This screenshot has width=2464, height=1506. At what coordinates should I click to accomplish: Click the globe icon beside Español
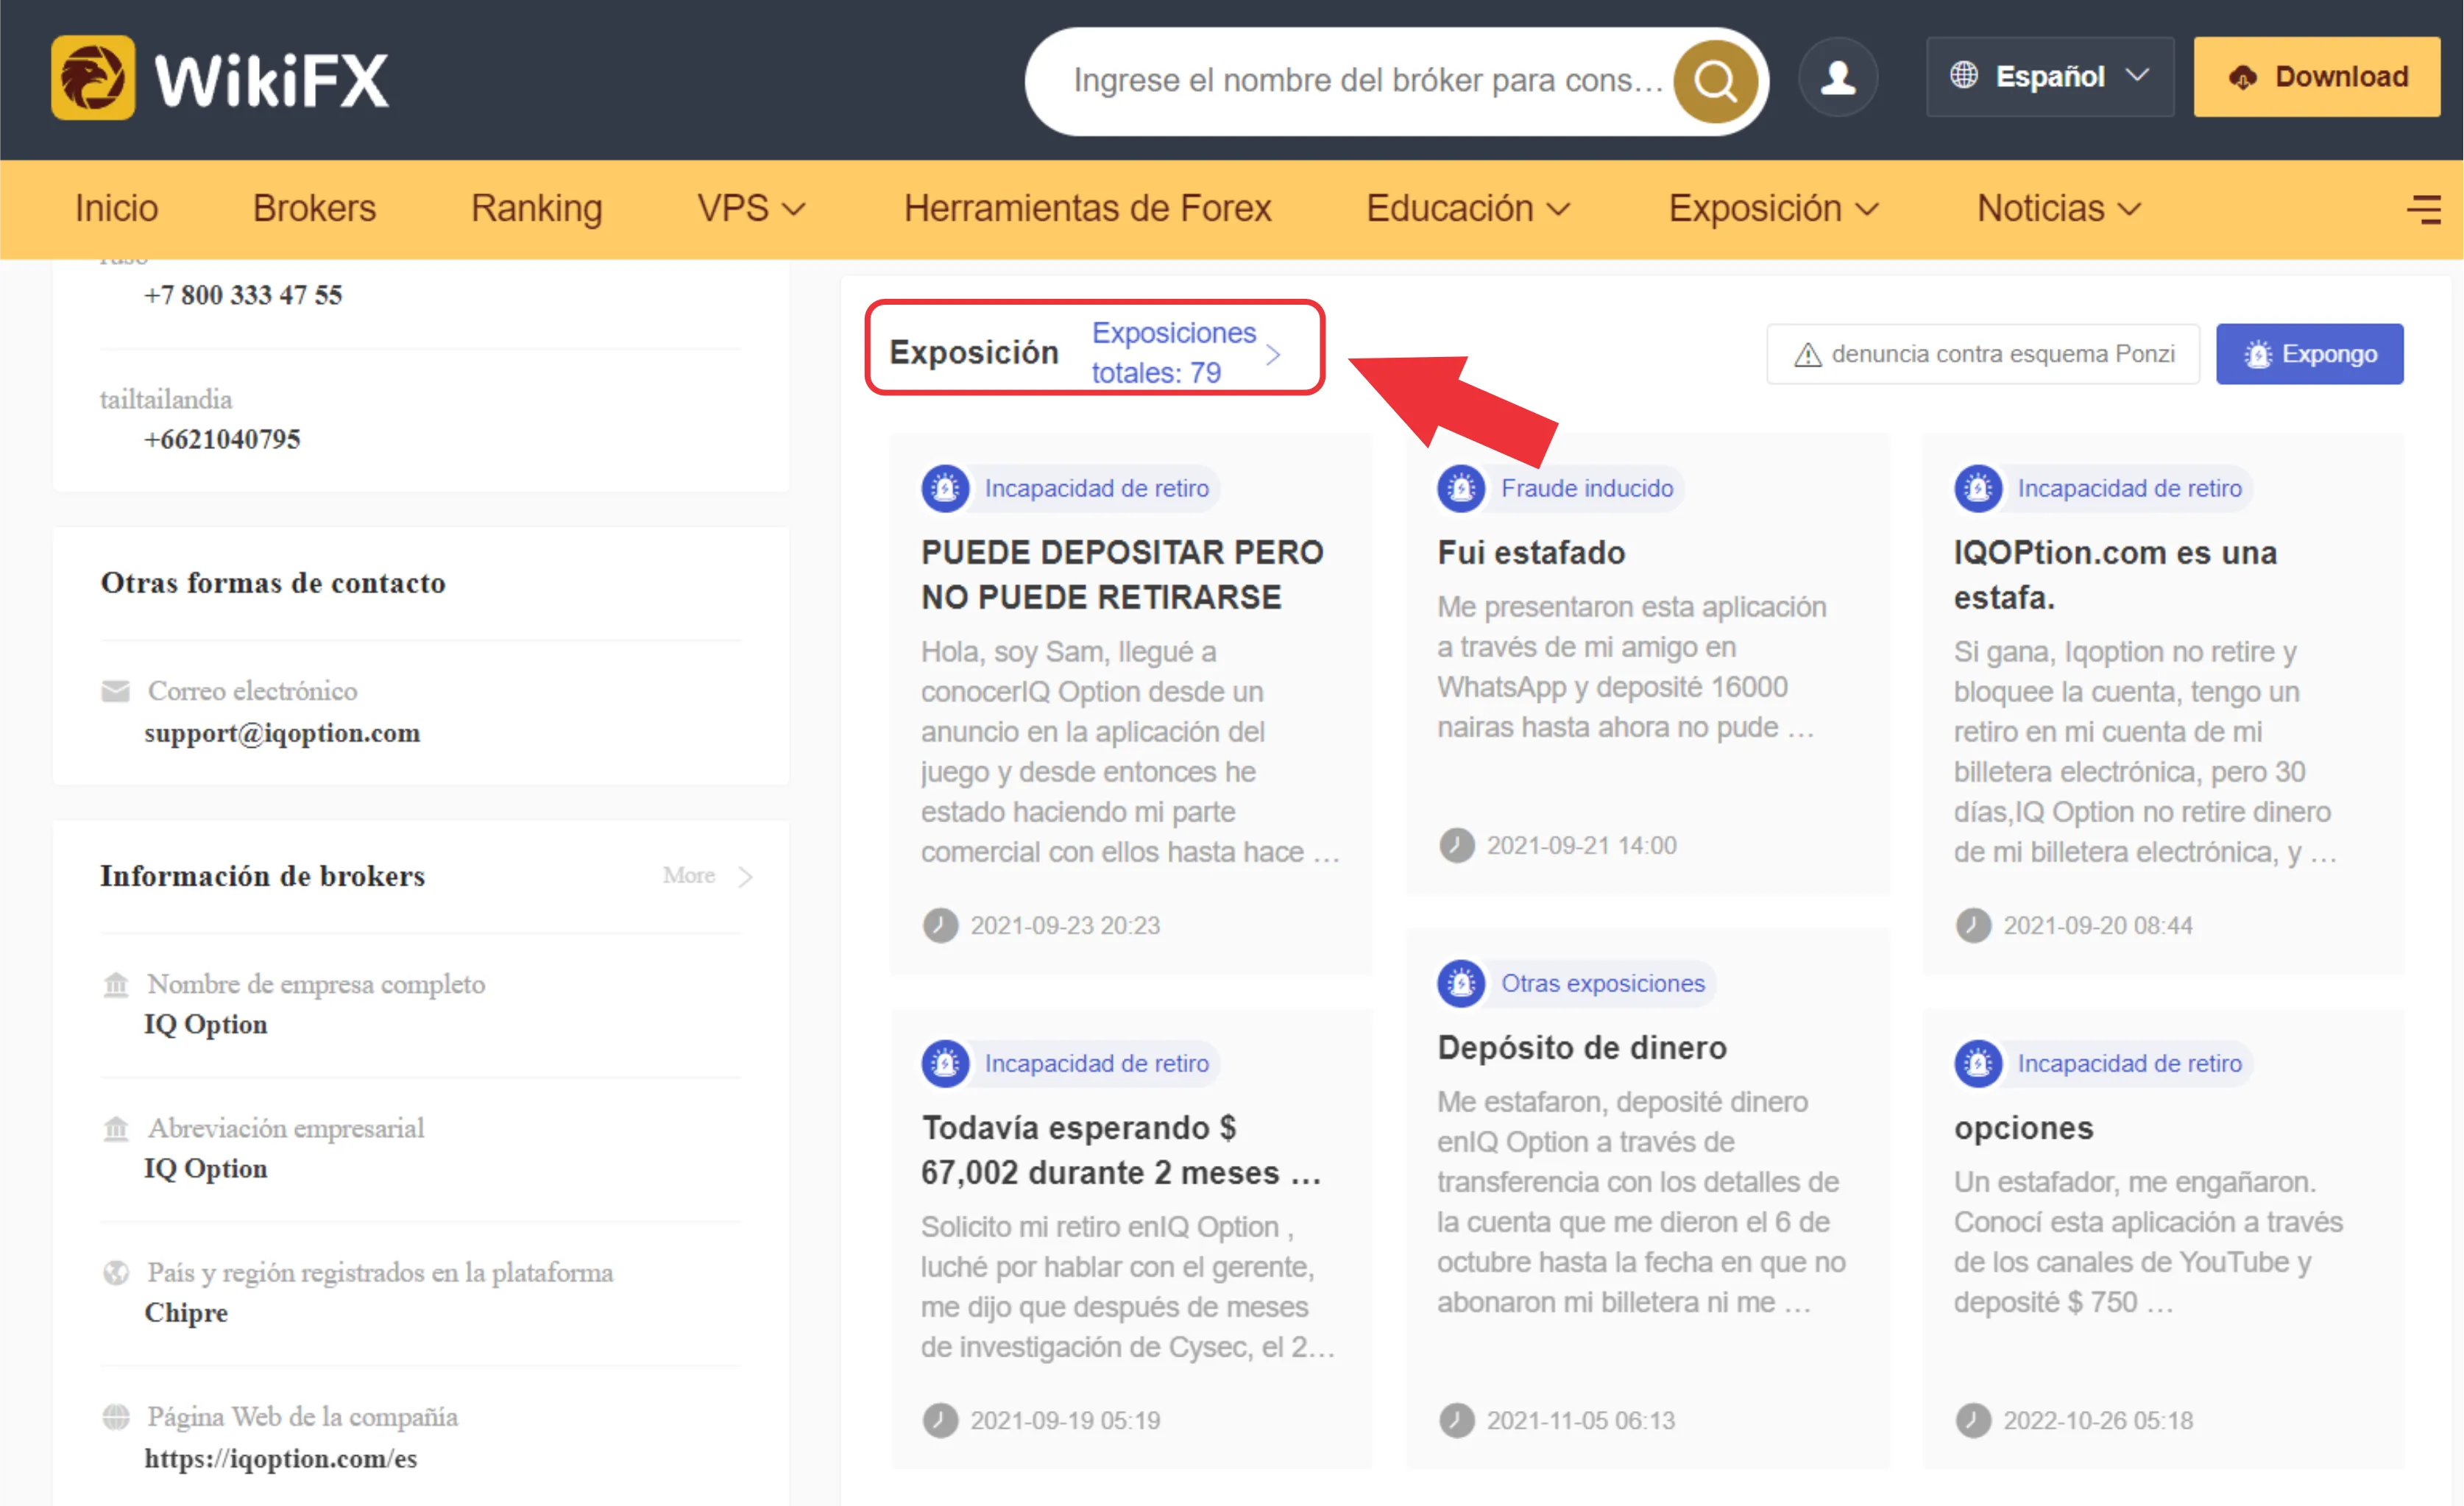(x=1964, y=75)
